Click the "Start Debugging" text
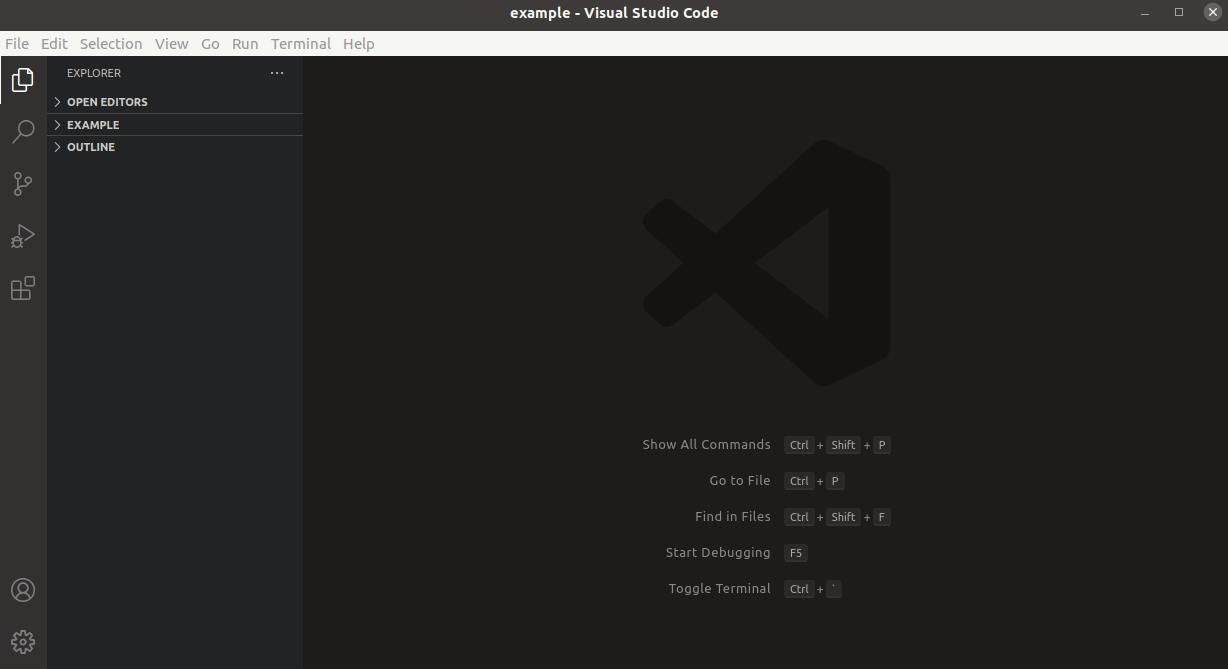This screenshot has width=1228, height=669. (718, 553)
